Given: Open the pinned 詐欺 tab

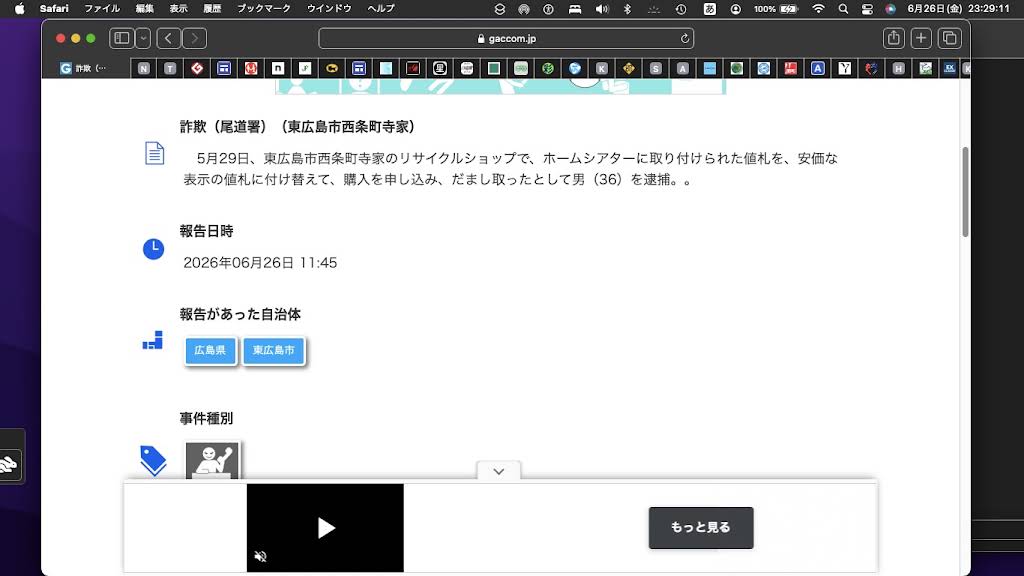Looking at the screenshot, I should [84, 68].
